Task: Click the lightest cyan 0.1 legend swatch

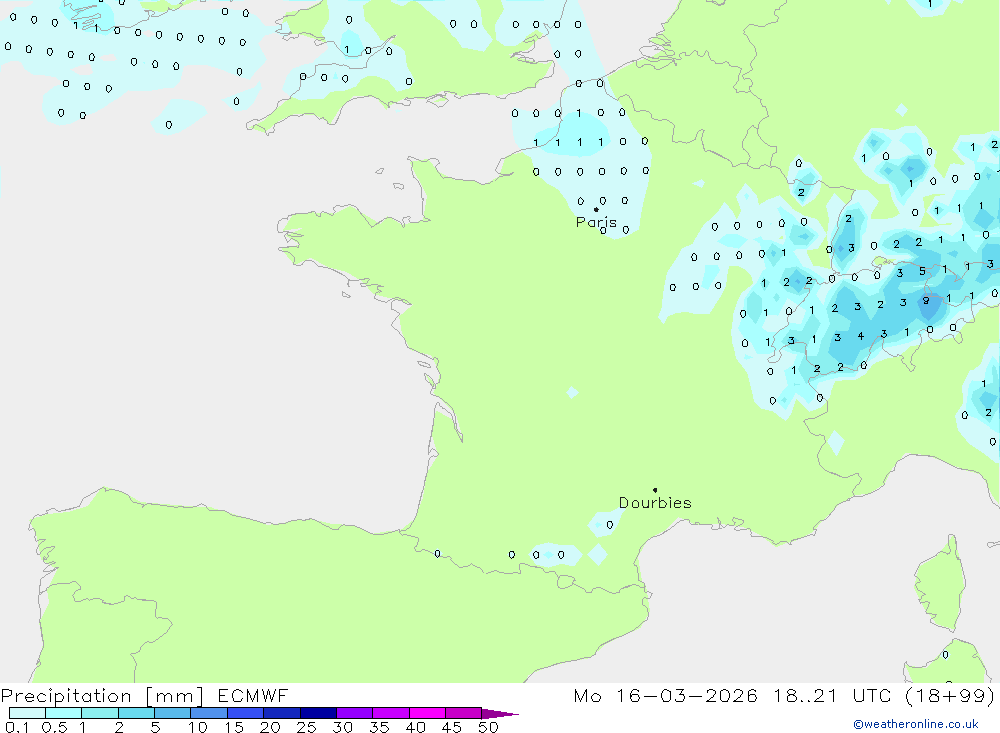Action: click(27, 713)
